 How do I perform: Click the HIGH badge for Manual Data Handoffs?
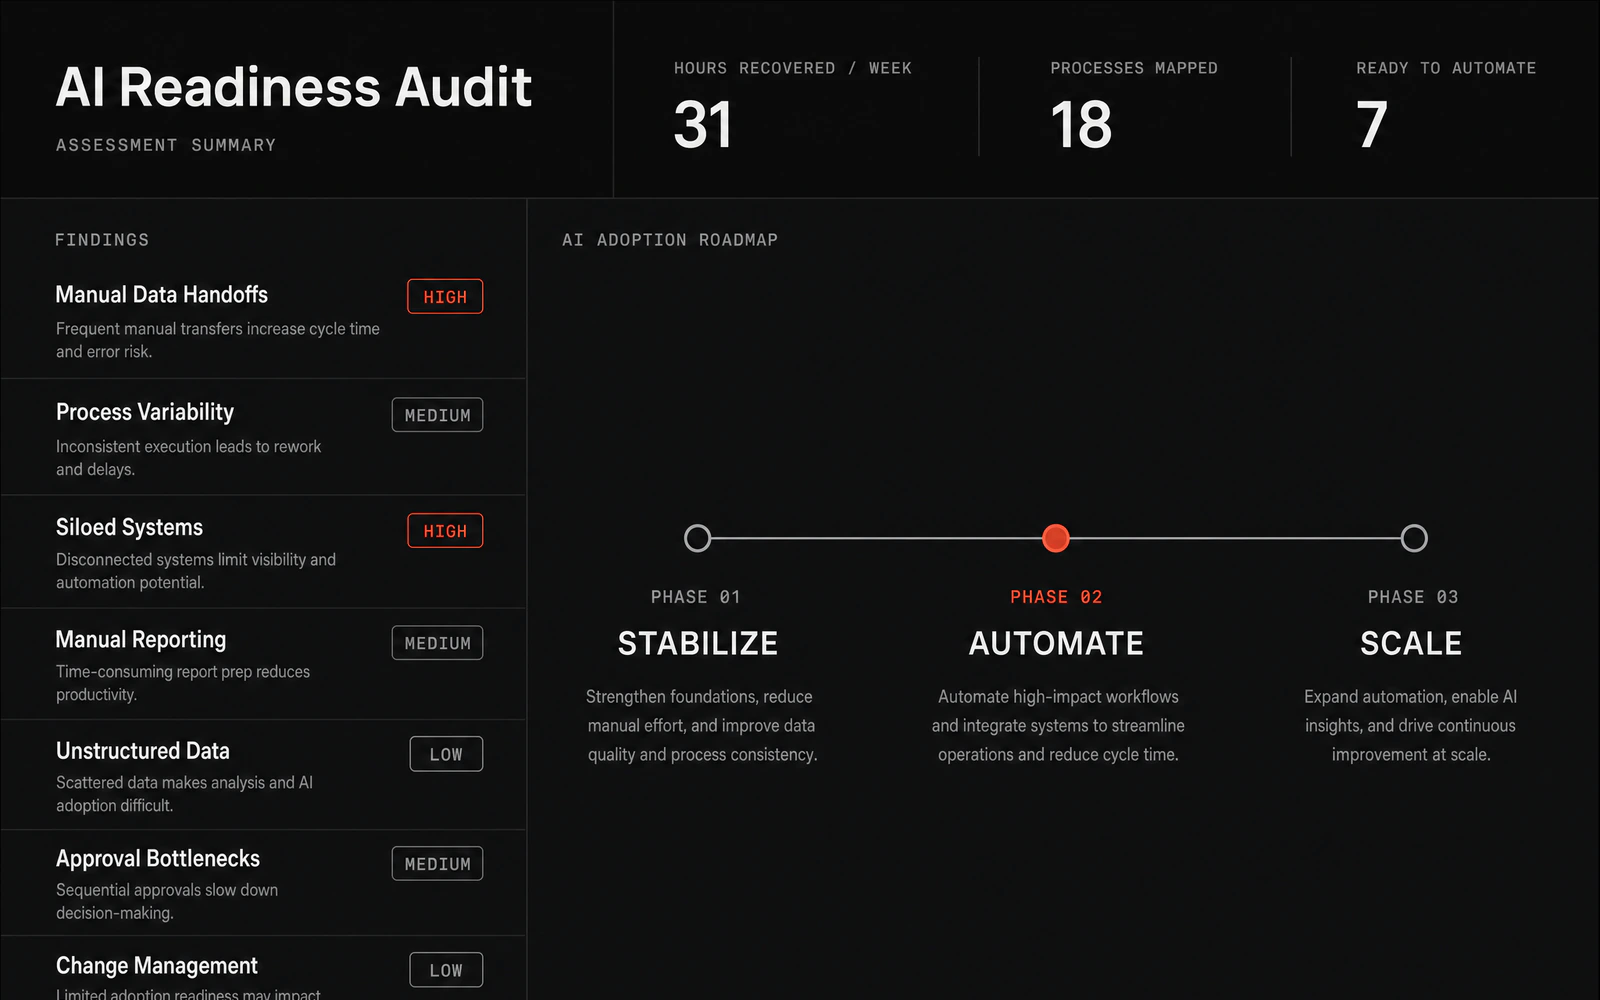[445, 297]
